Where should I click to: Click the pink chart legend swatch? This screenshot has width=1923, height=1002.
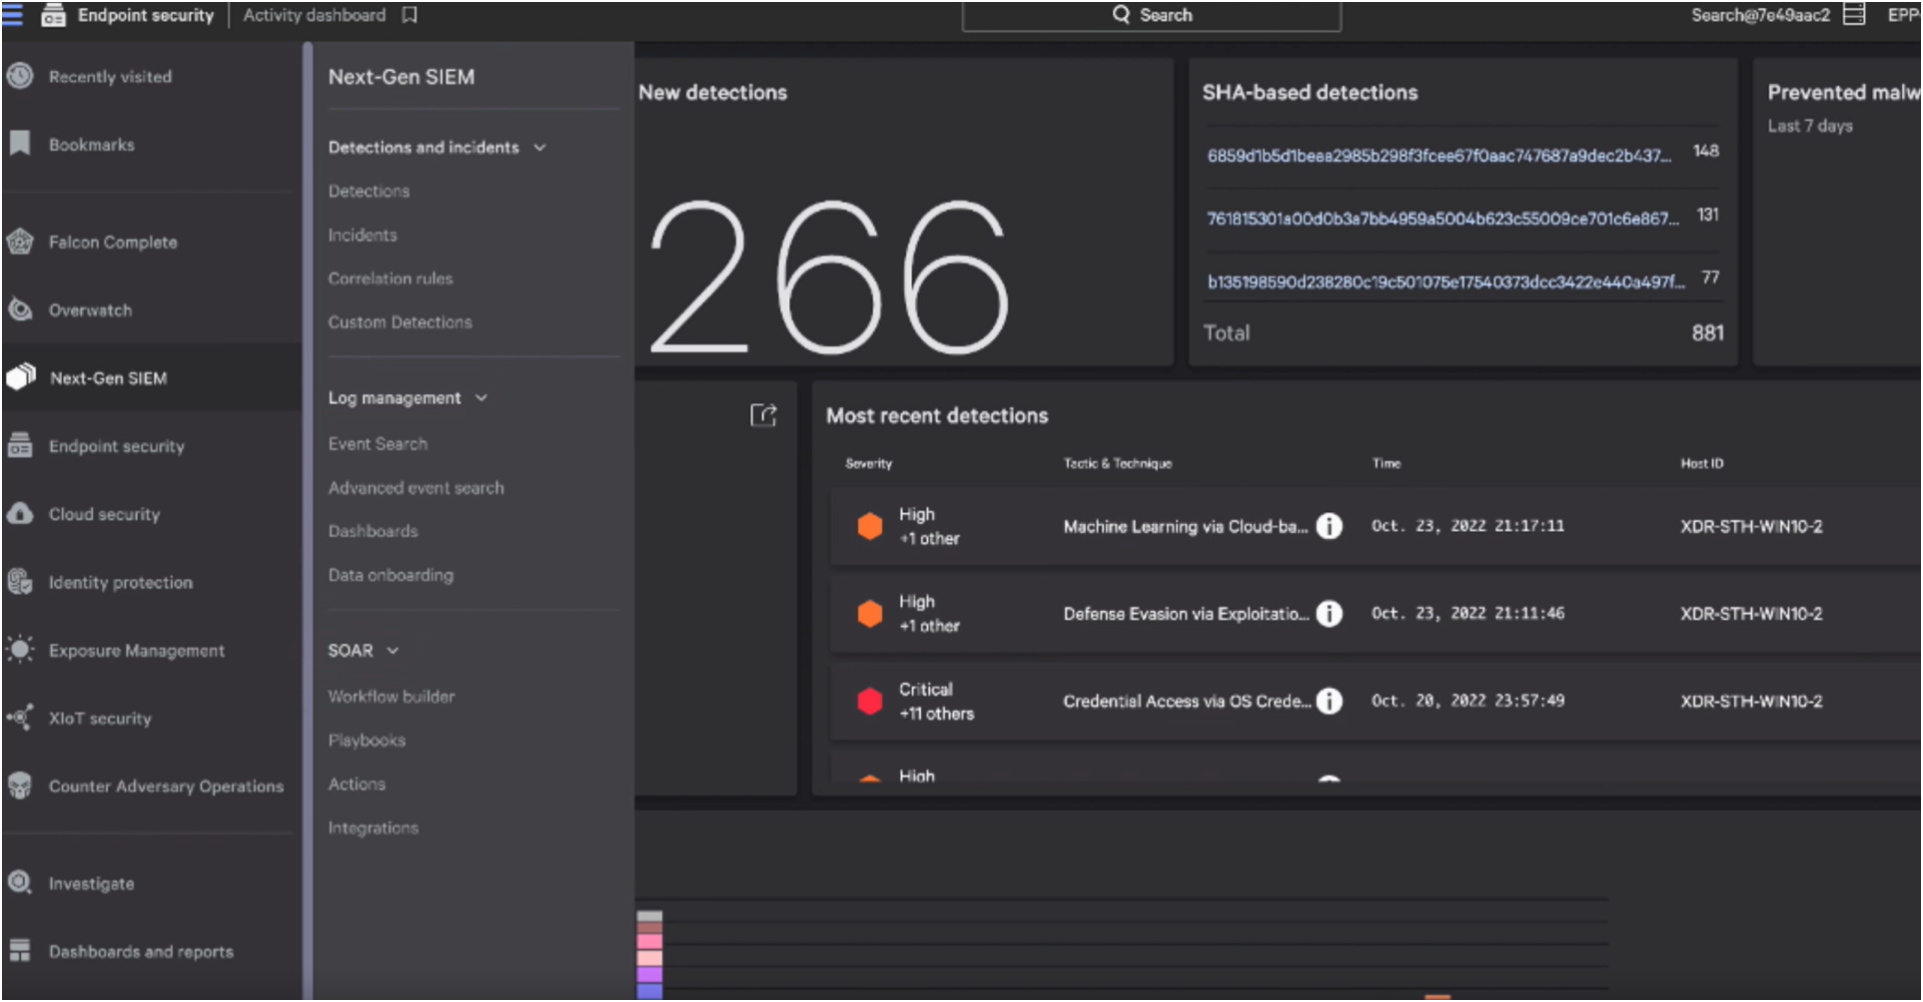[x=649, y=941]
